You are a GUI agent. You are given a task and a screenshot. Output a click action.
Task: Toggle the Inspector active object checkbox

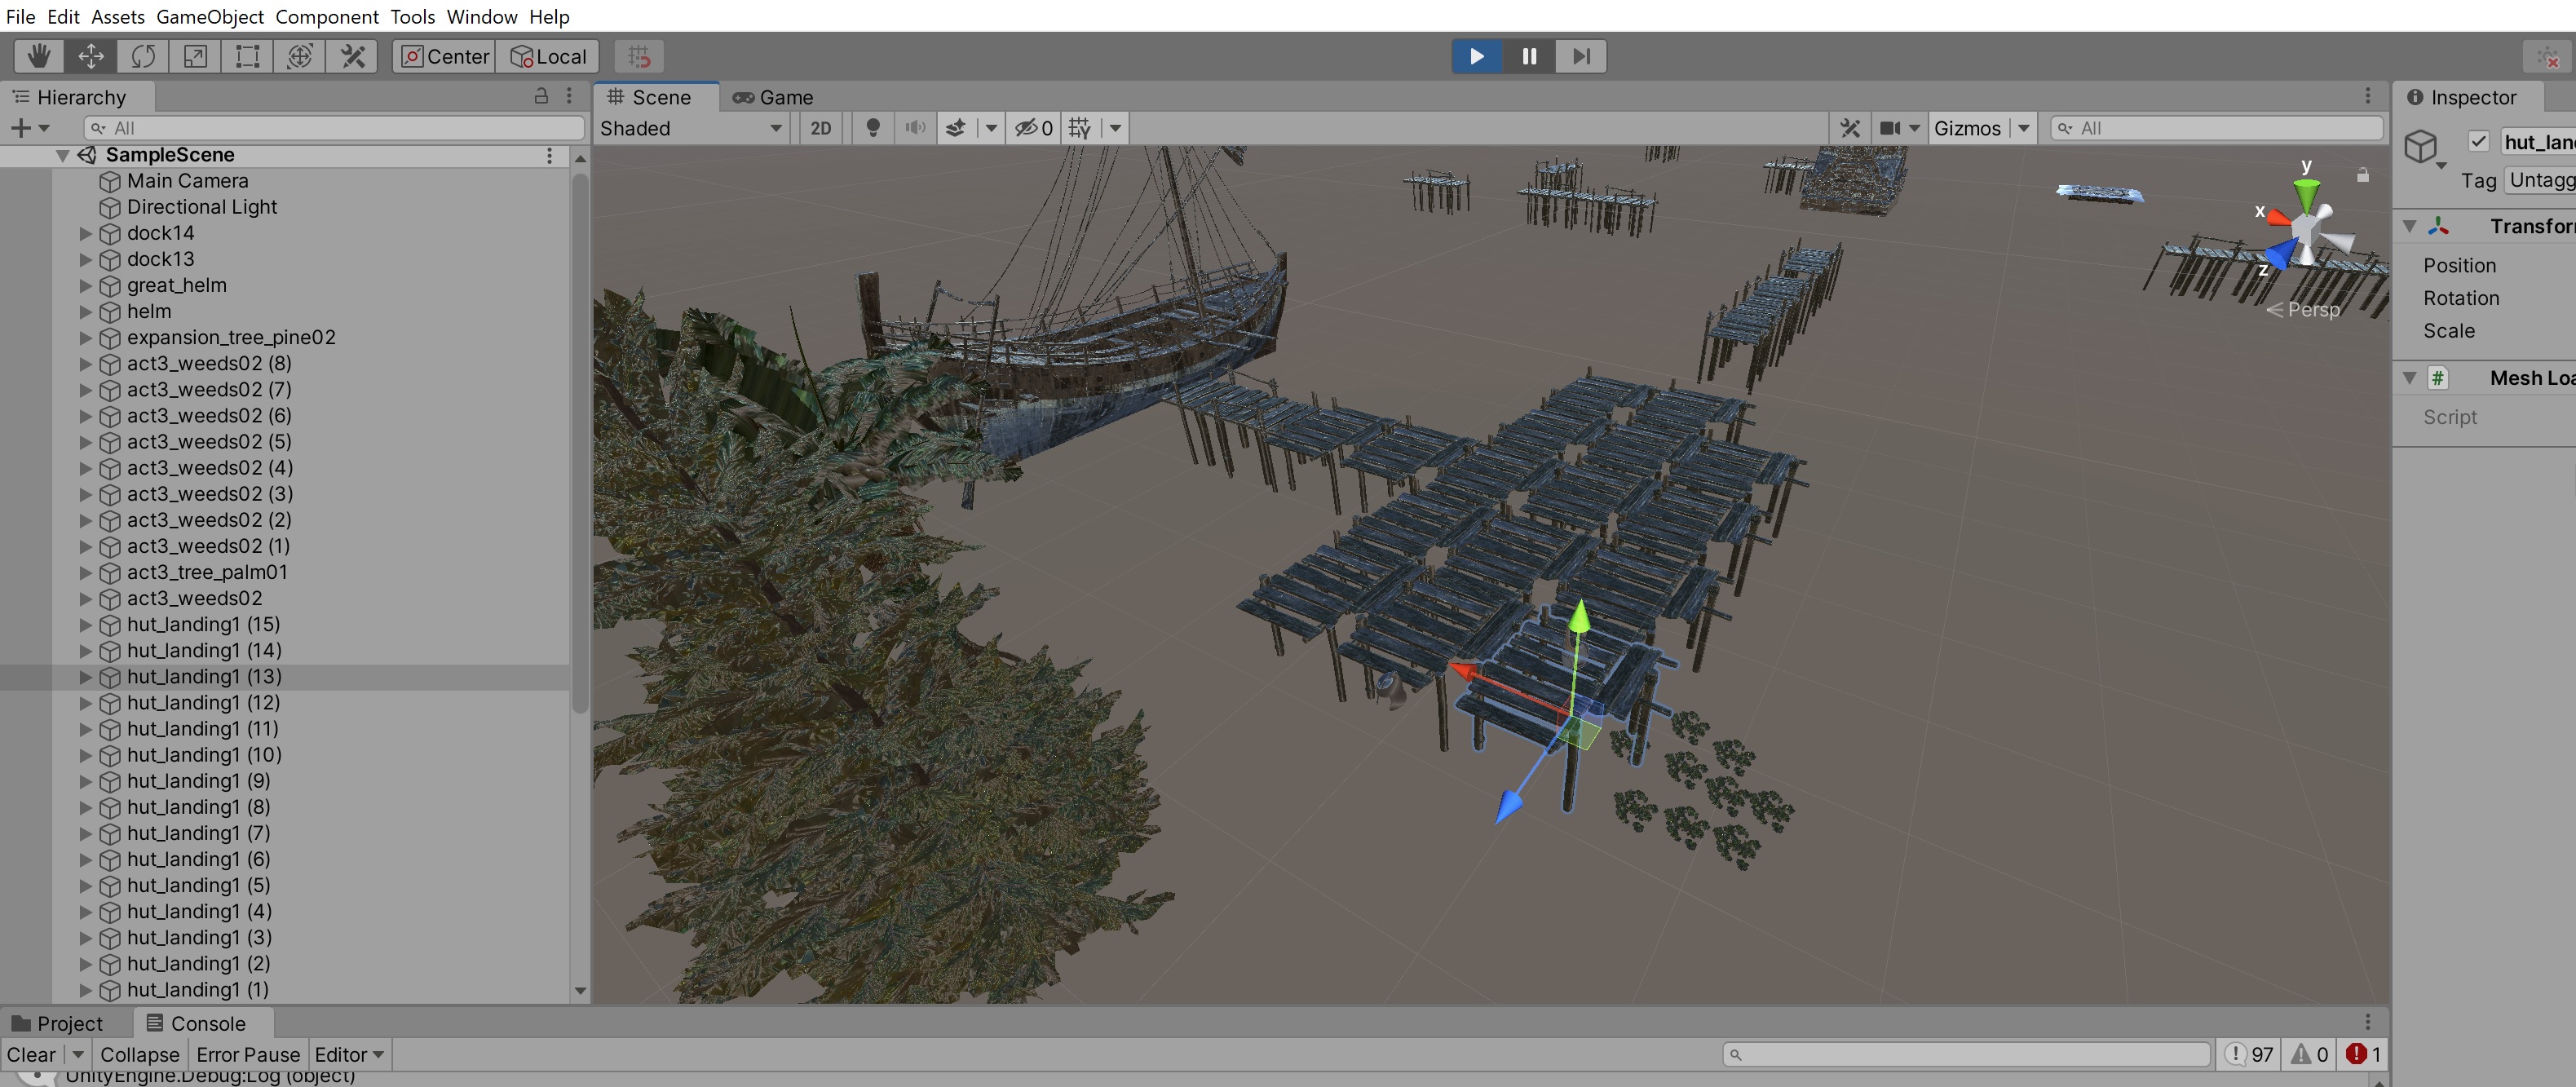tap(2478, 142)
